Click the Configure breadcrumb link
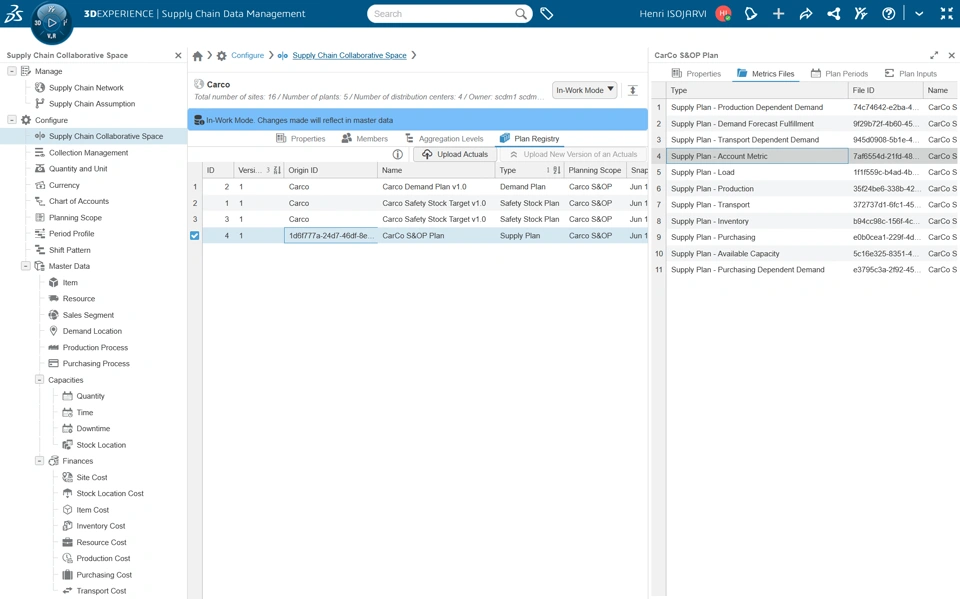The height and width of the screenshot is (599, 960). coord(247,55)
